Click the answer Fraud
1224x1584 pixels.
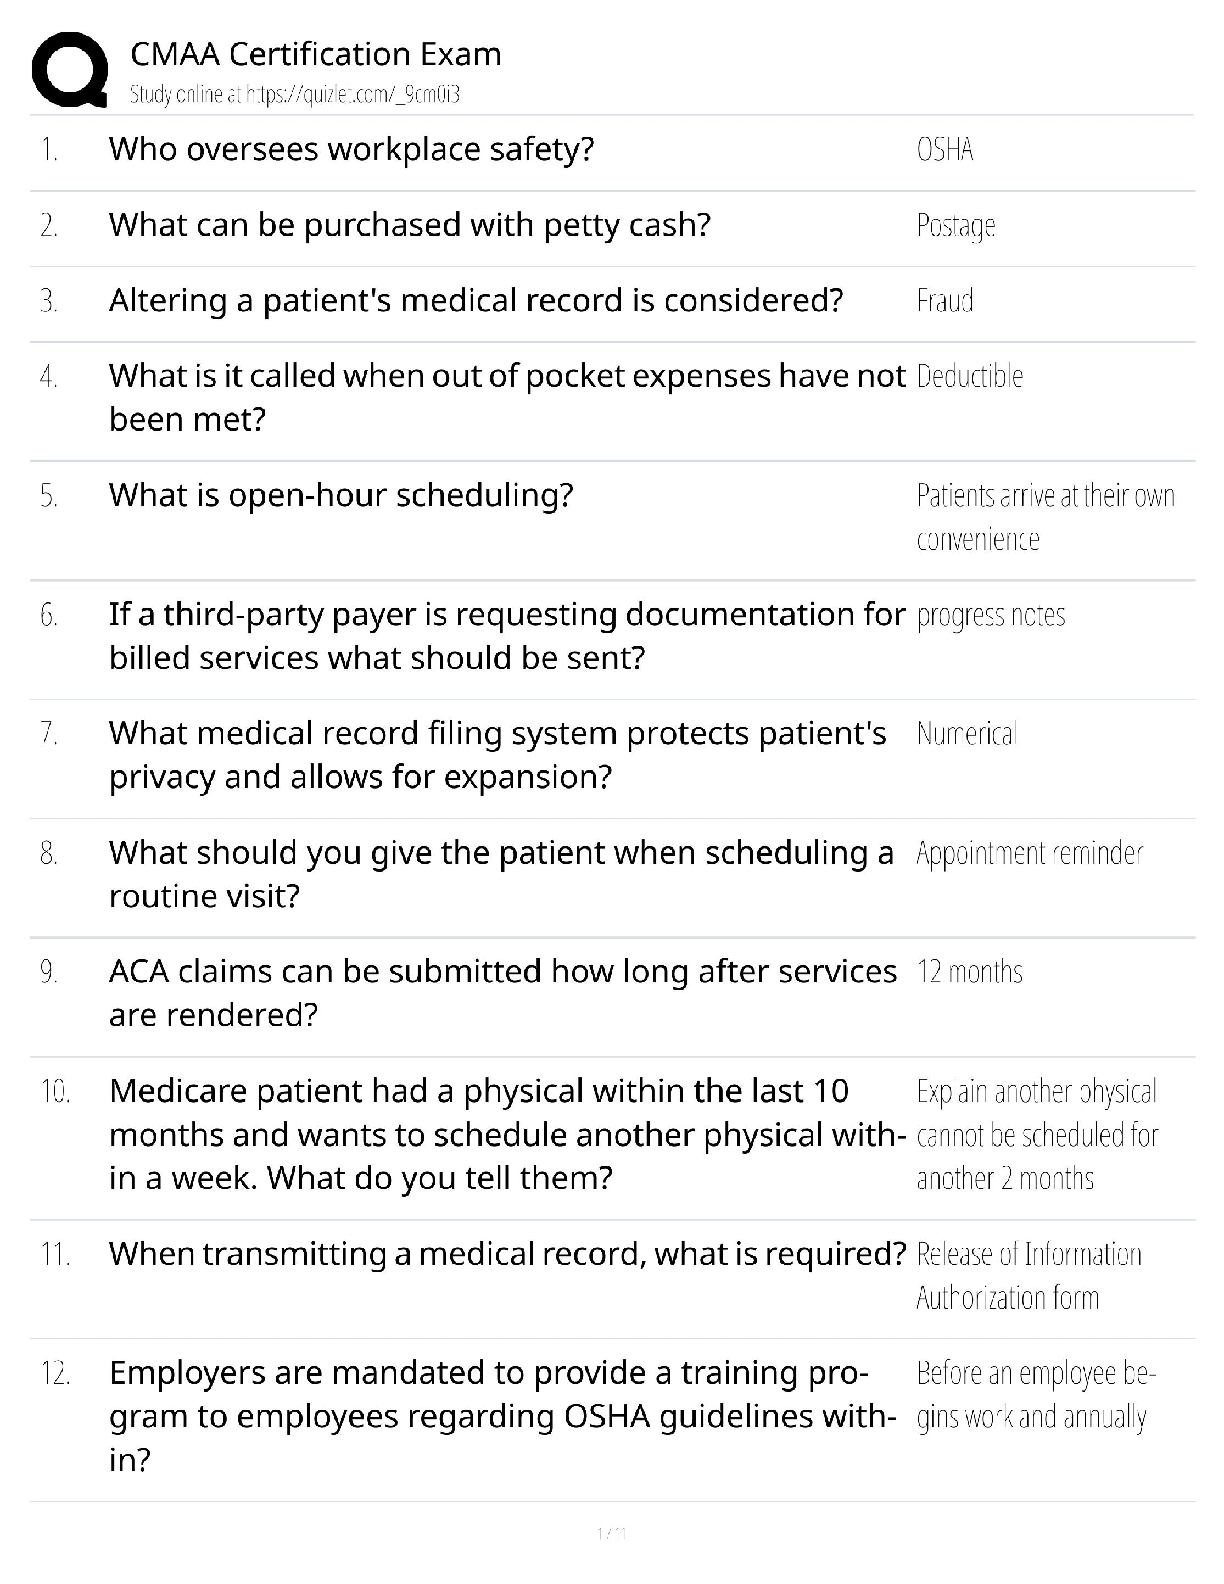tap(945, 301)
